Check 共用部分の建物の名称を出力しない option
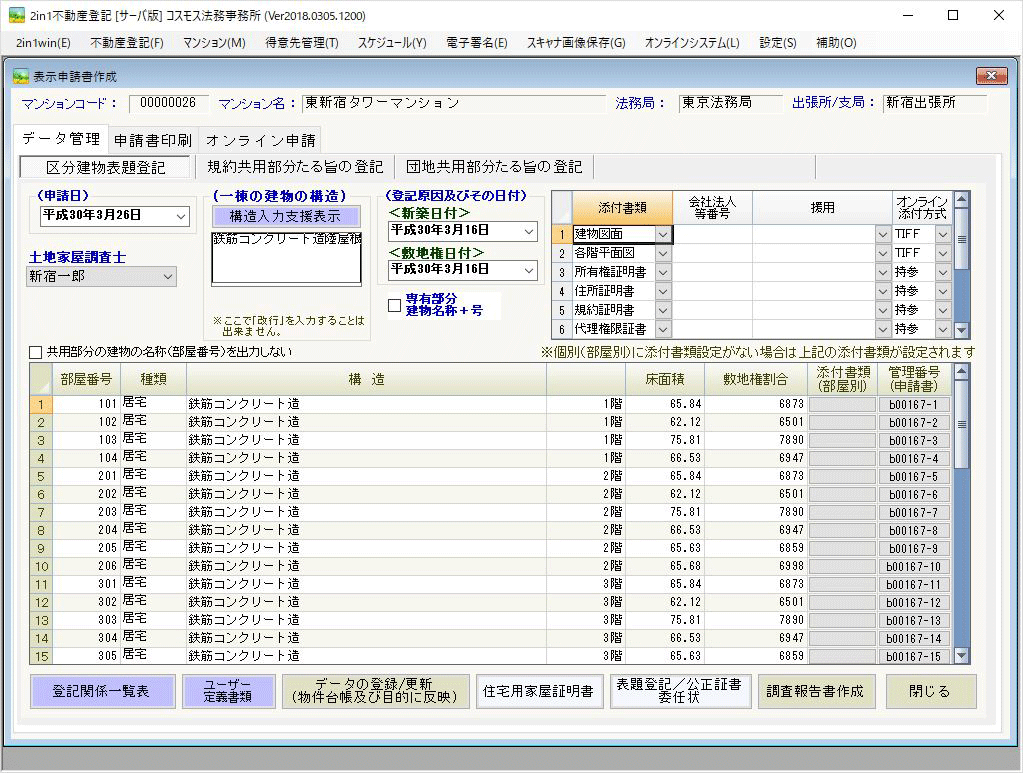The image size is (1023, 773). (36, 352)
